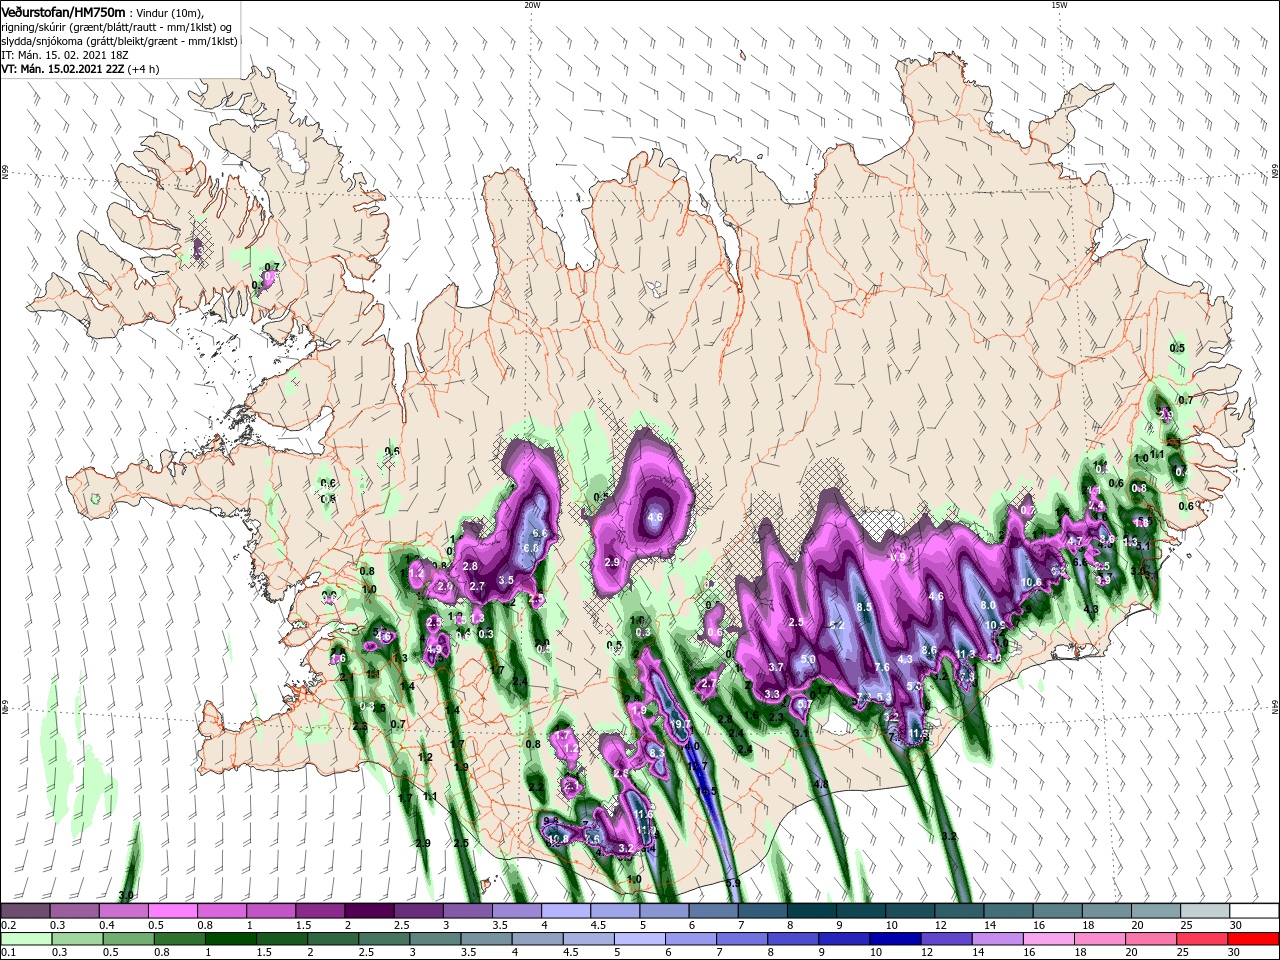
Task: Pick the lavender 4 swatch in purple scale
Action: point(565,911)
